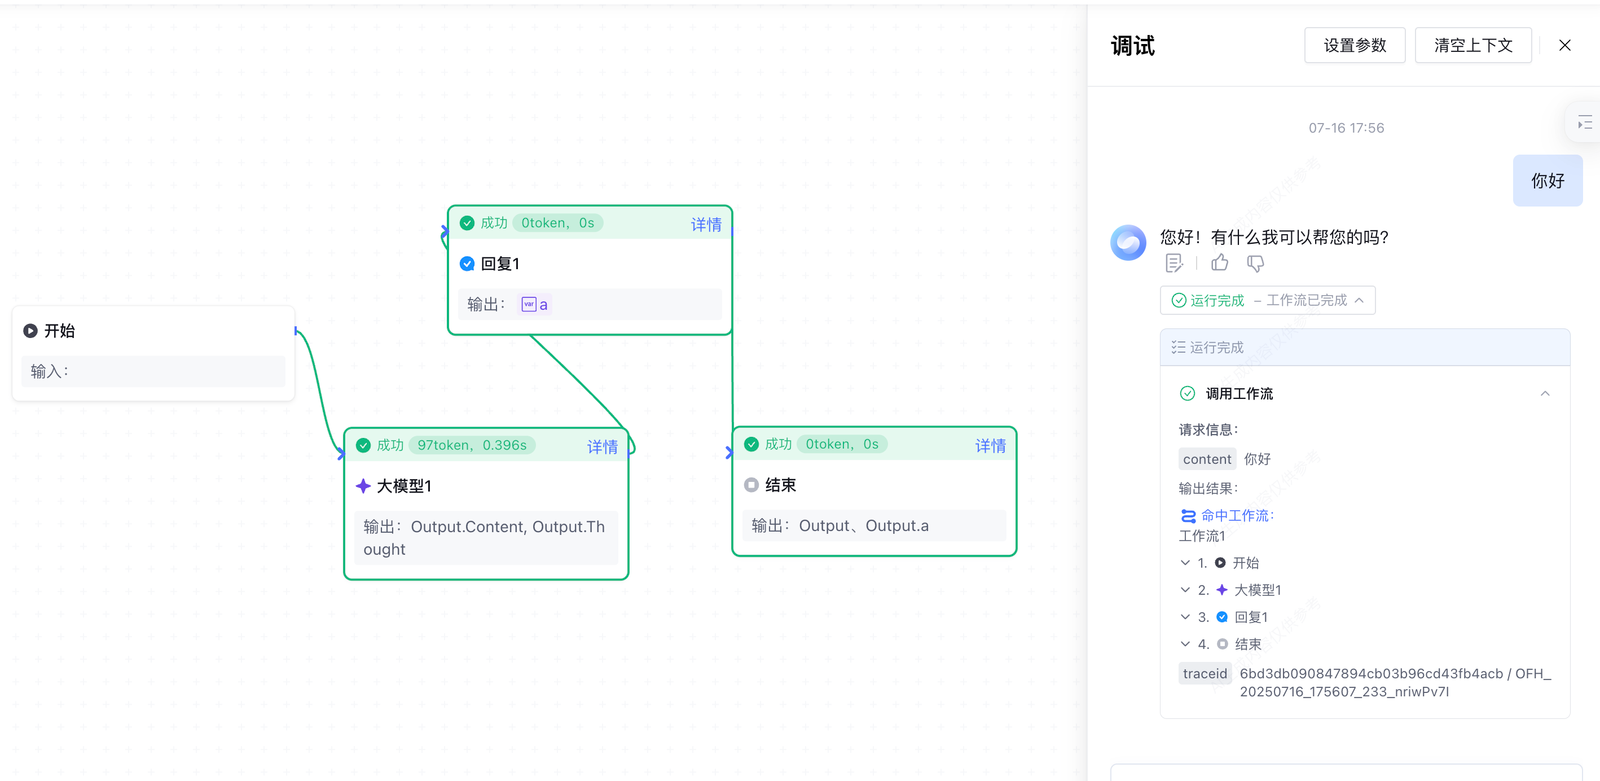The height and width of the screenshot is (781, 1600).
Task: Open 详情 link on 结束 node
Action: point(990,445)
